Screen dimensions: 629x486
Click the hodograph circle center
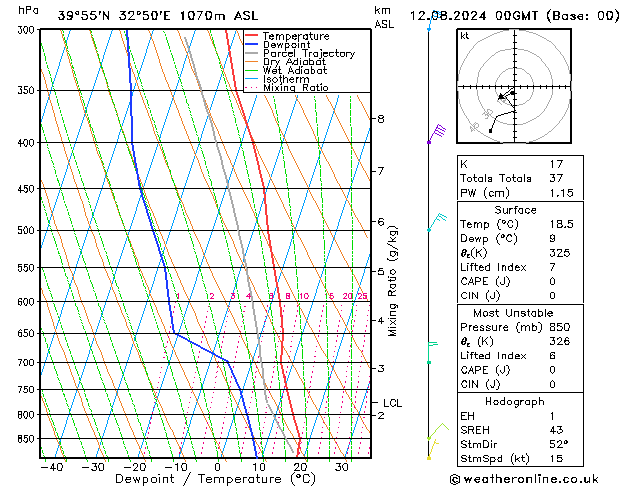pyautogui.click(x=515, y=88)
